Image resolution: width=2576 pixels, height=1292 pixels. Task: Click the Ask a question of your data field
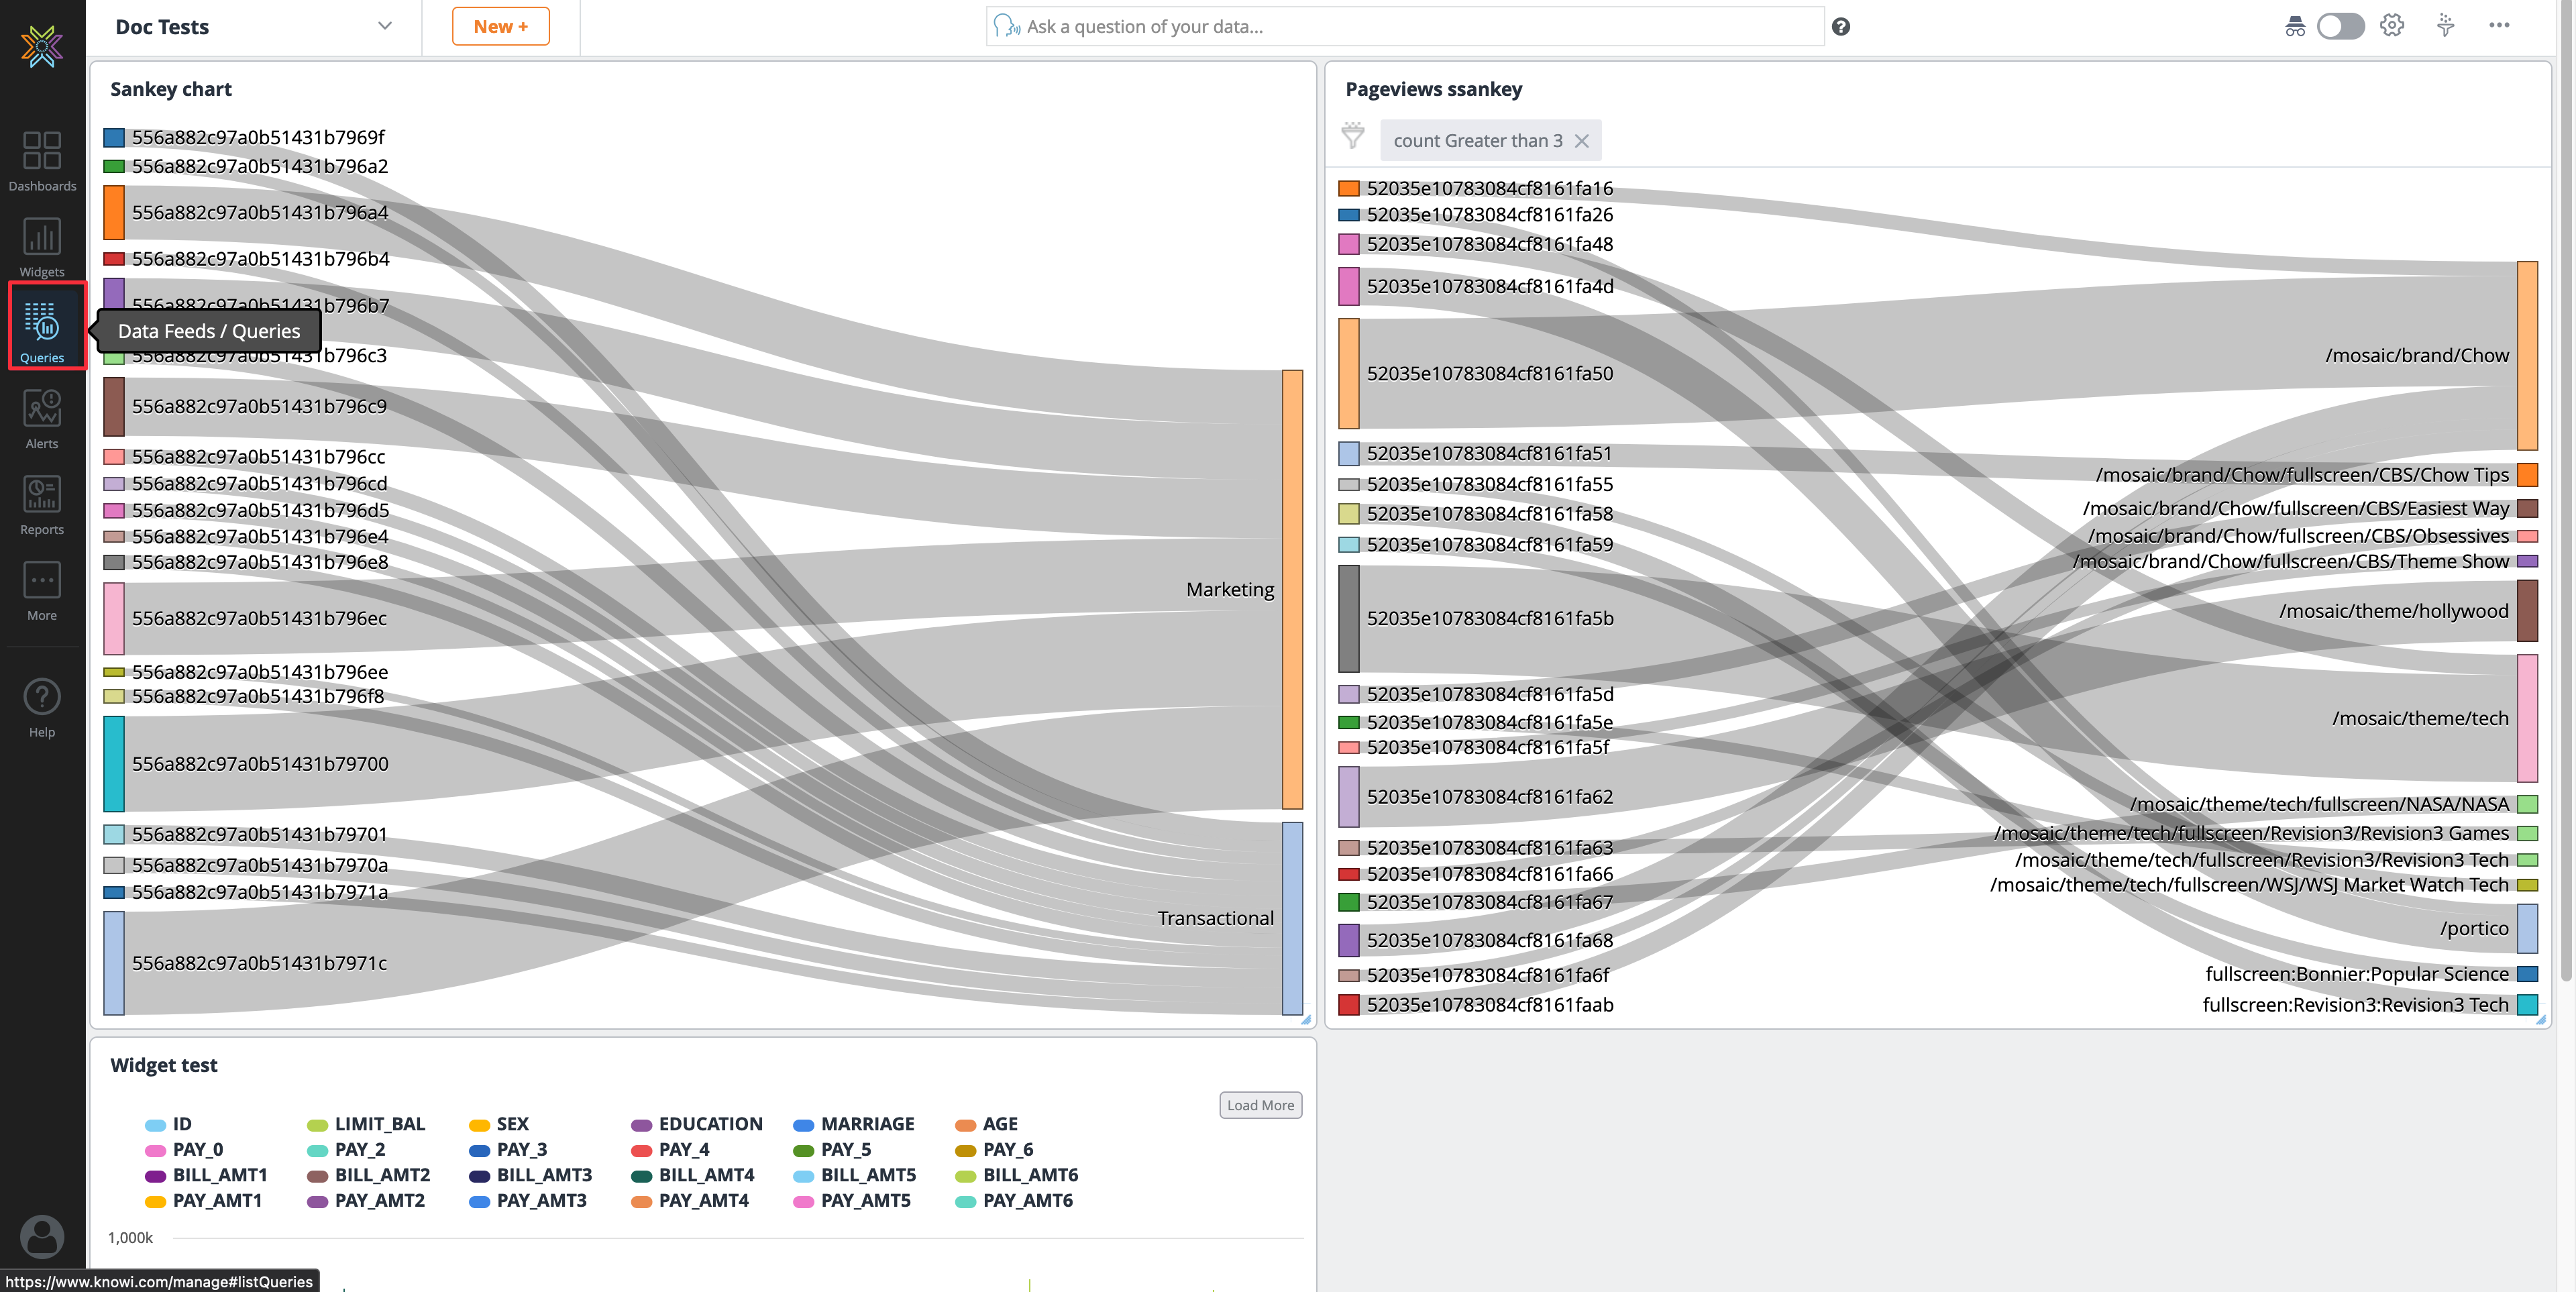tap(1400, 26)
